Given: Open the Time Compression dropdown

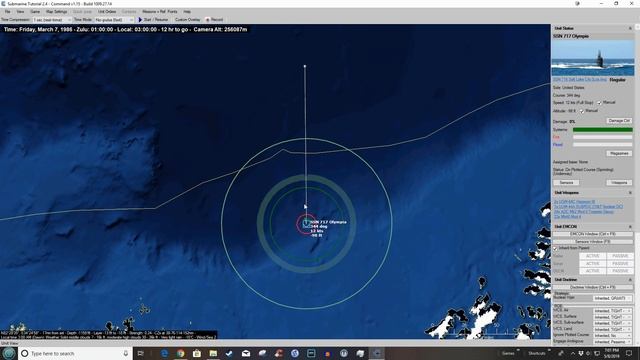Looking at the screenshot, I should (x=52, y=20).
